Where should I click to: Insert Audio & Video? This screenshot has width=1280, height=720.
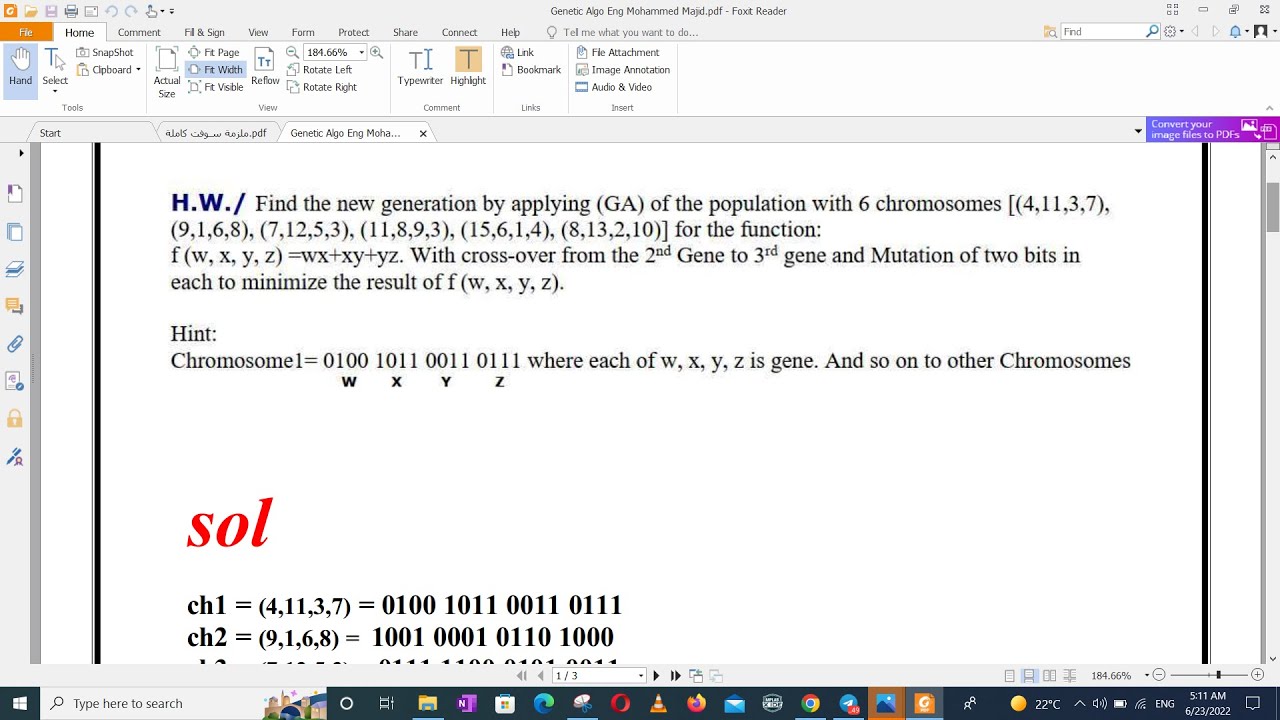coord(613,87)
